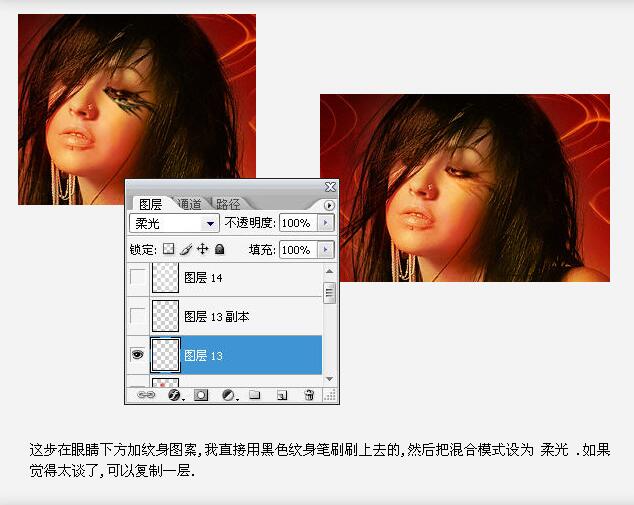Delete layer with trash icon
The image size is (634, 505).
click(309, 395)
